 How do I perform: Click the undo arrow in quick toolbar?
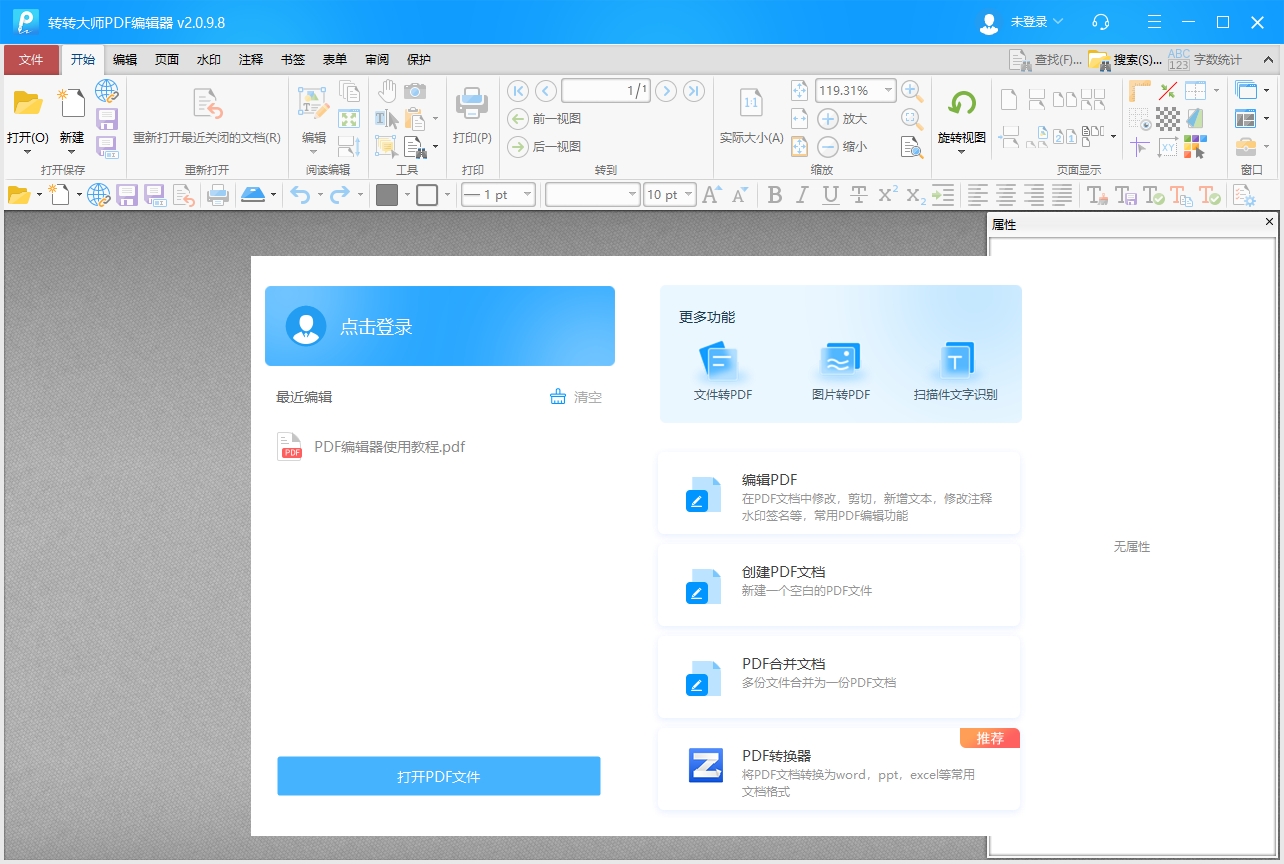pos(300,195)
